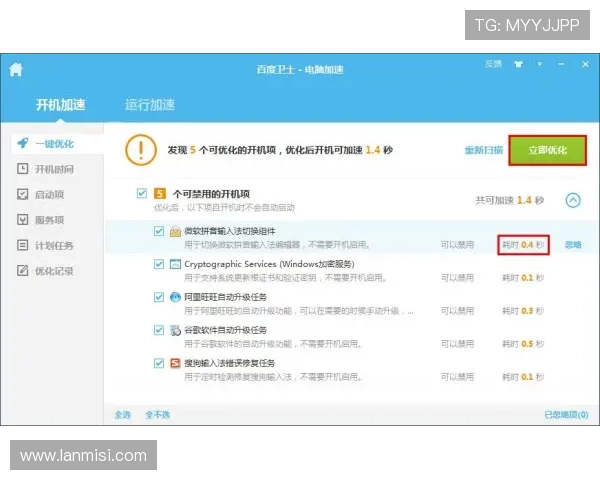600x480 pixels.
Task: Uncheck Cryptographic Services checkbox
Action: pyautogui.click(x=159, y=264)
